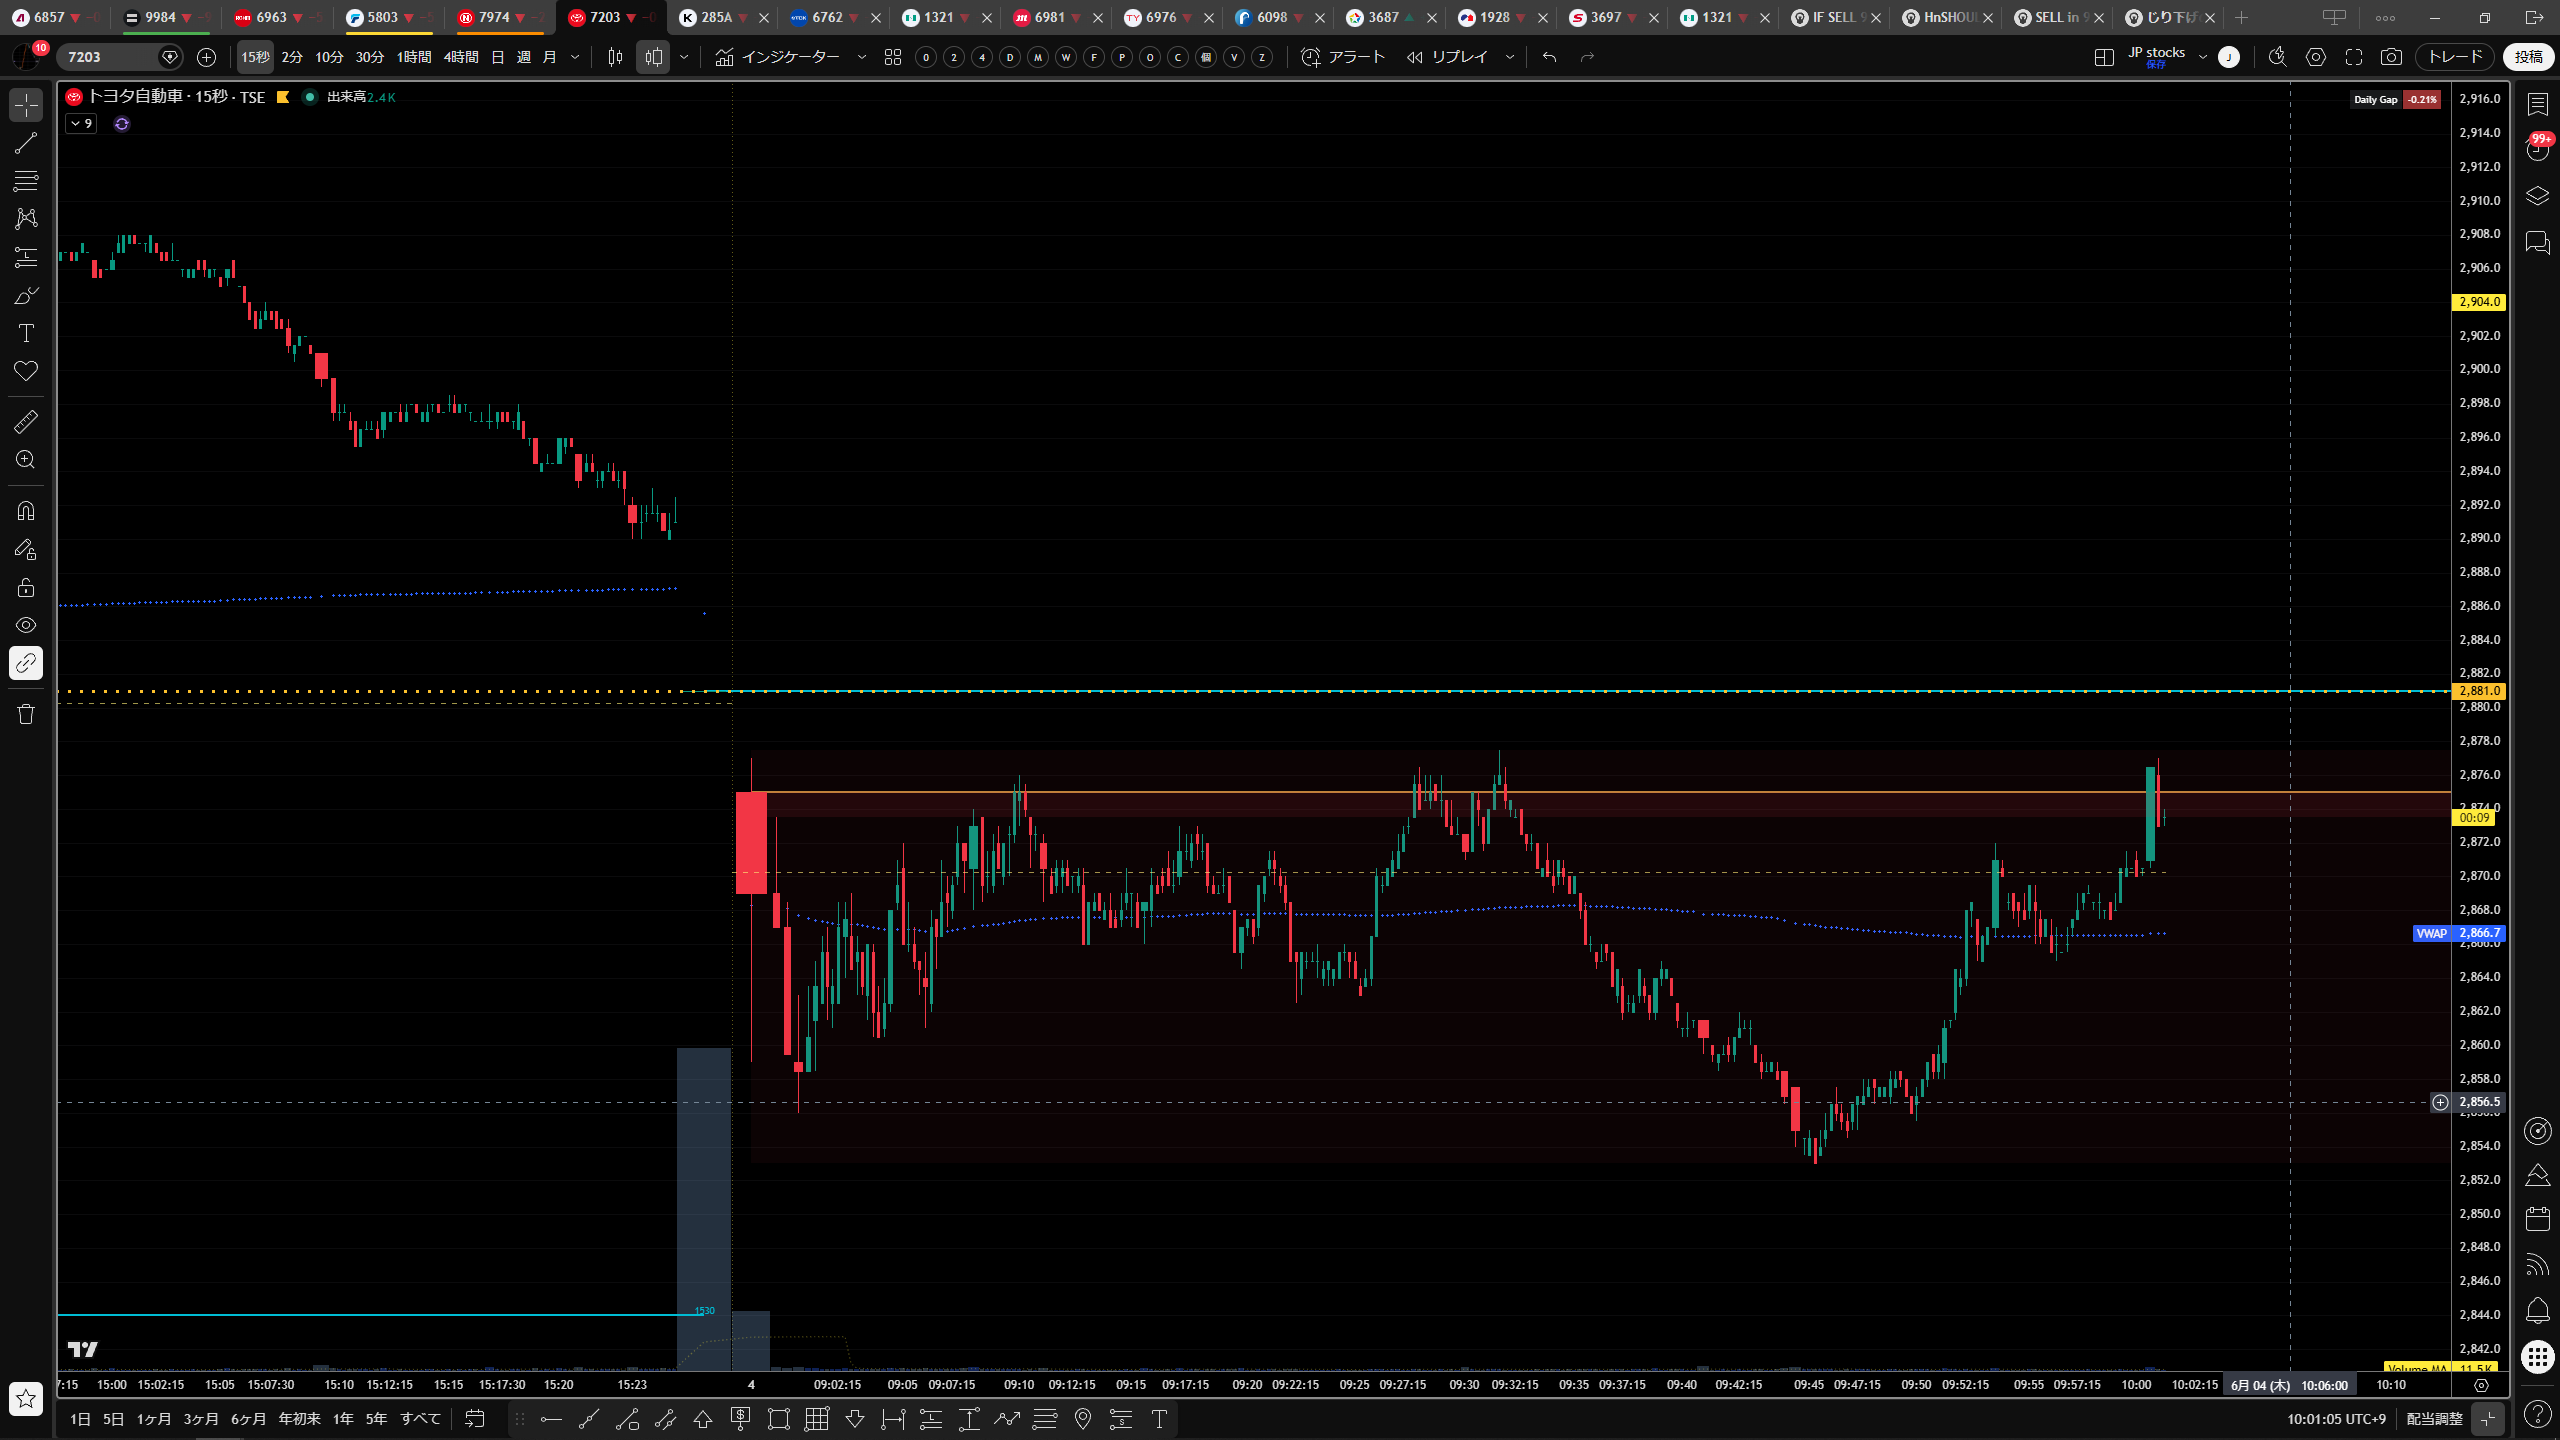Image resolution: width=2560 pixels, height=1440 pixels.
Task: Open the help question mark icon
Action: point(2538,1414)
